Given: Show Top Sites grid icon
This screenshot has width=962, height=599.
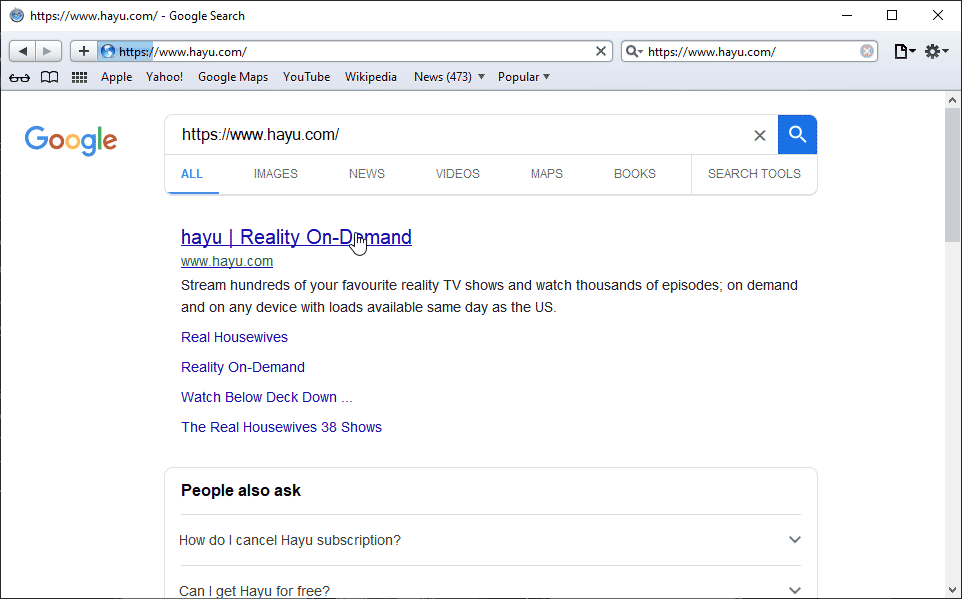Looking at the screenshot, I should pyautogui.click(x=79, y=77).
